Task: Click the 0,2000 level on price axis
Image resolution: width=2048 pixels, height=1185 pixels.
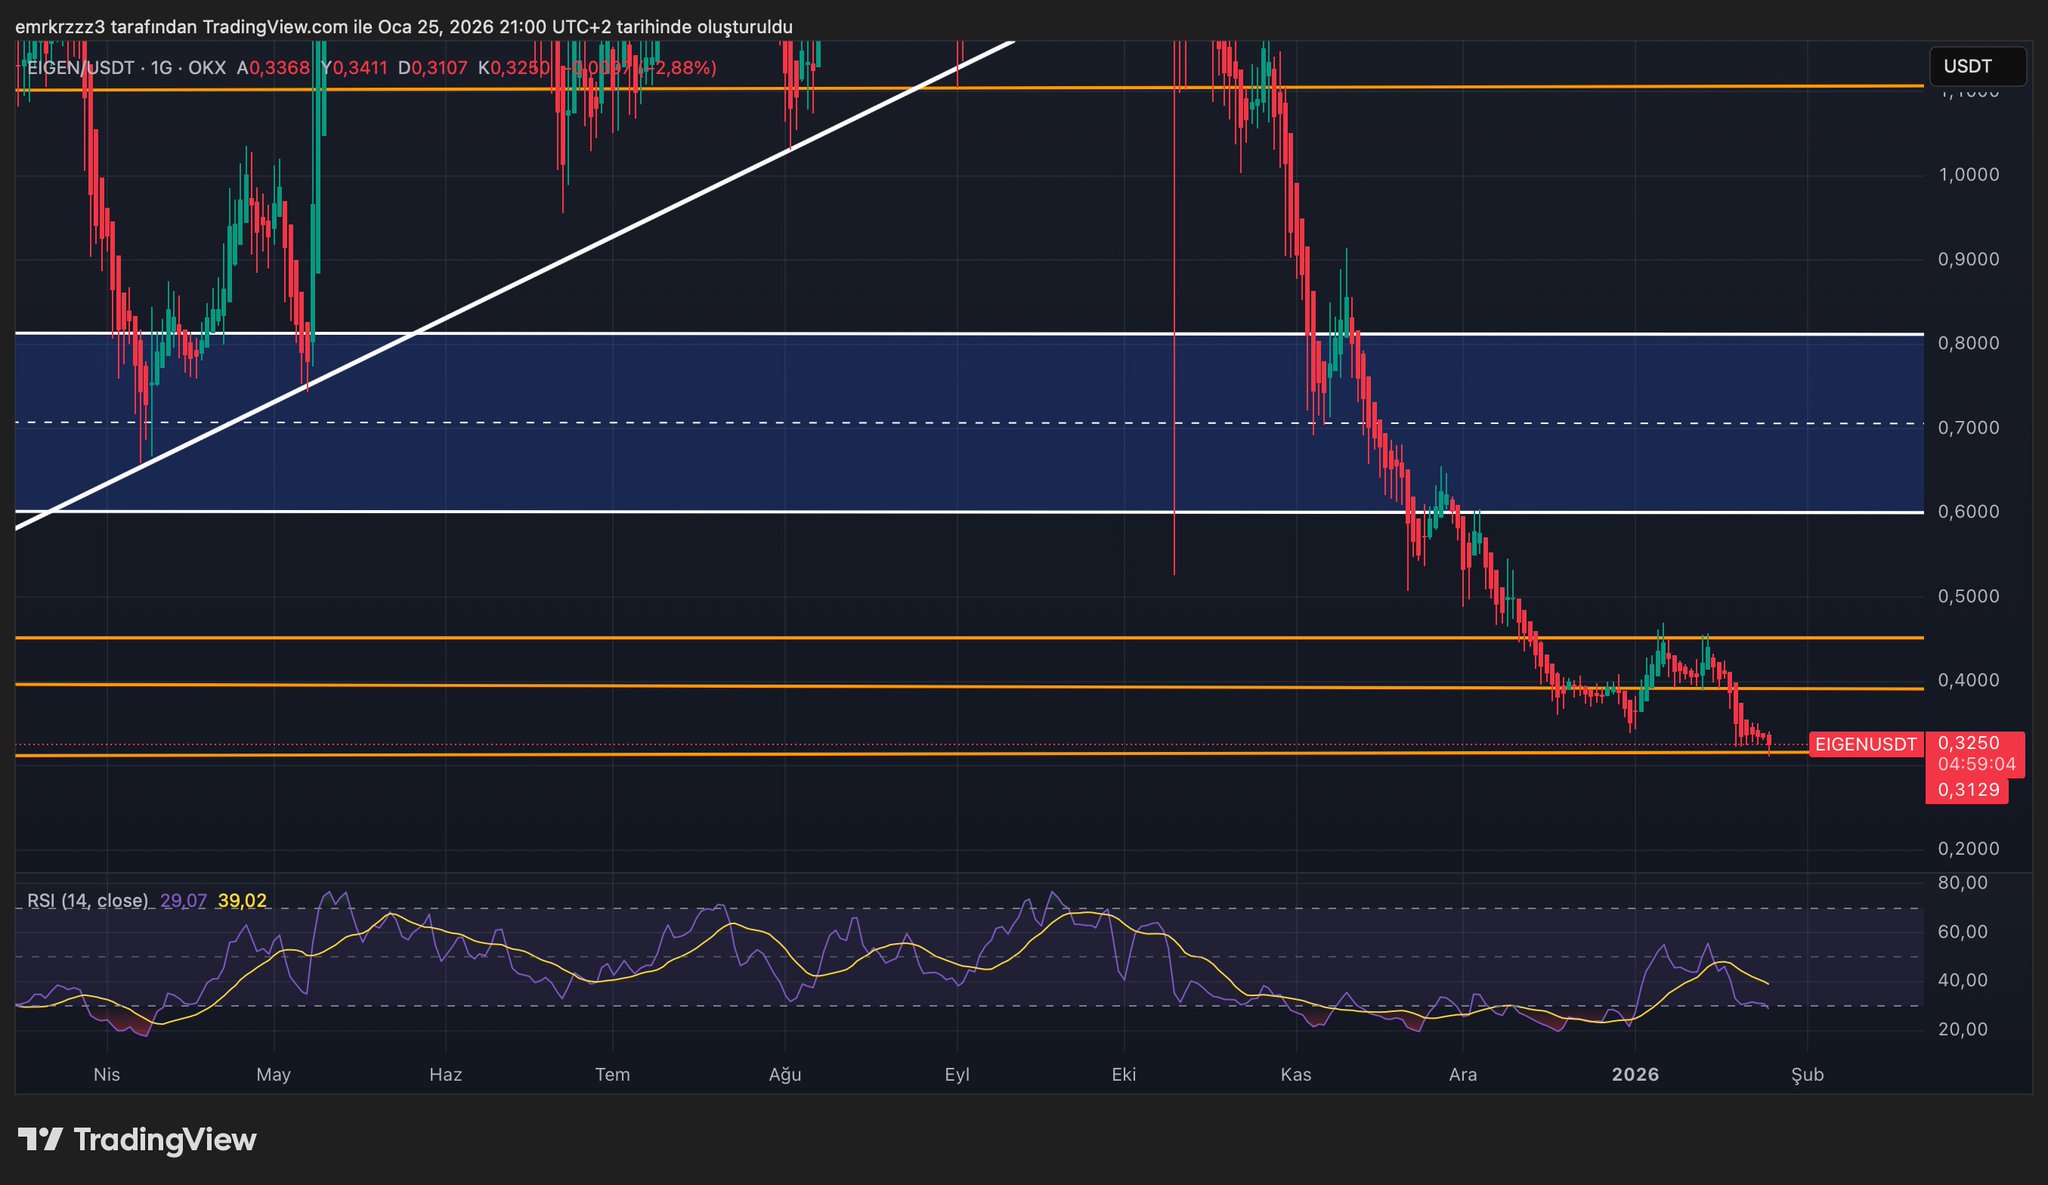Action: click(1968, 849)
